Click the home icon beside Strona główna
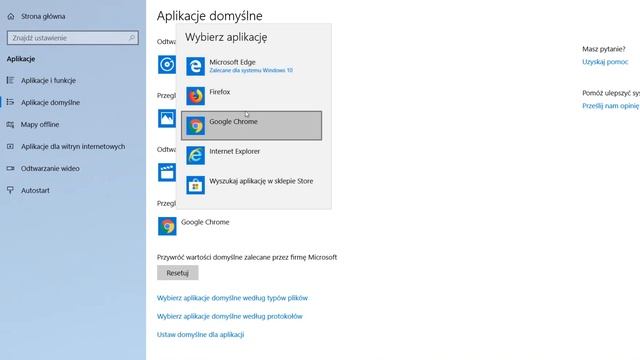 (11, 16)
